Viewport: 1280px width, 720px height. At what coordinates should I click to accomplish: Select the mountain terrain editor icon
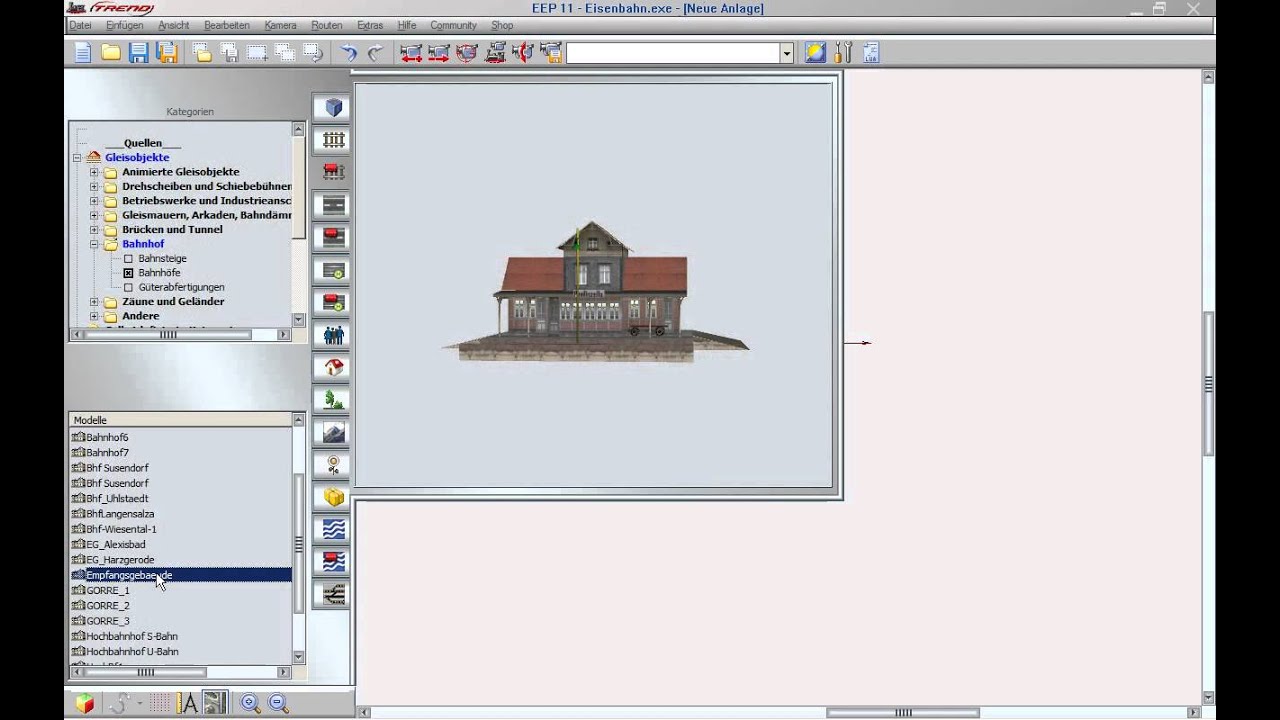click(x=333, y=432)
